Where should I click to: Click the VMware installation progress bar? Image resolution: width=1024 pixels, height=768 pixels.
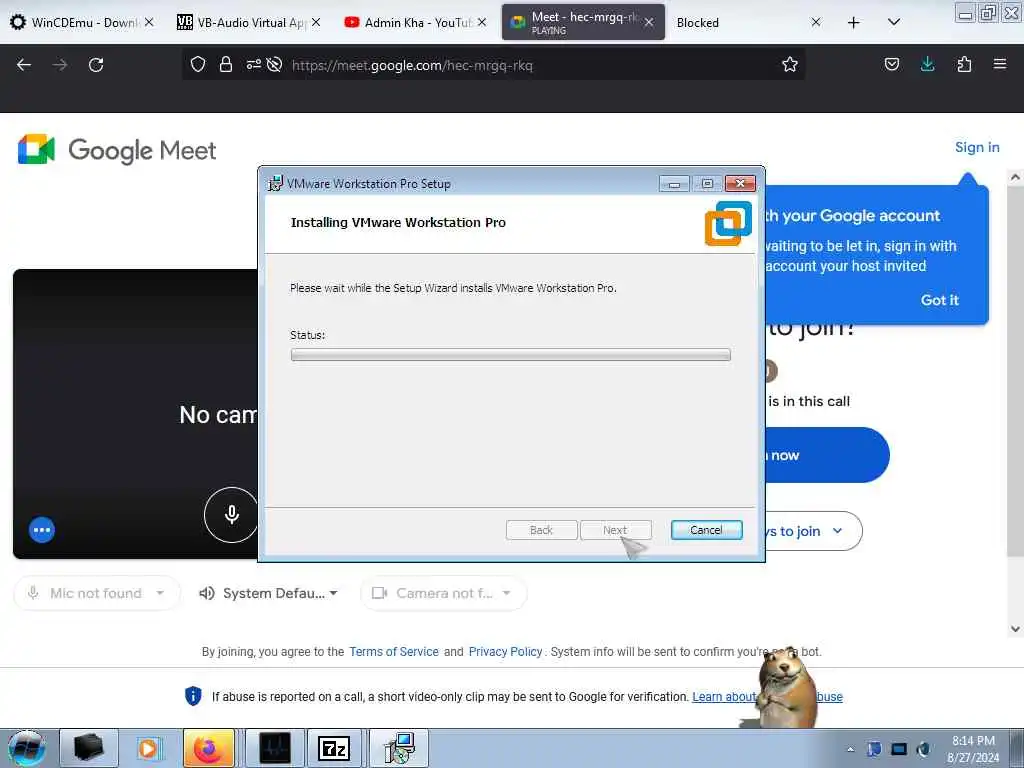point(510,355)
